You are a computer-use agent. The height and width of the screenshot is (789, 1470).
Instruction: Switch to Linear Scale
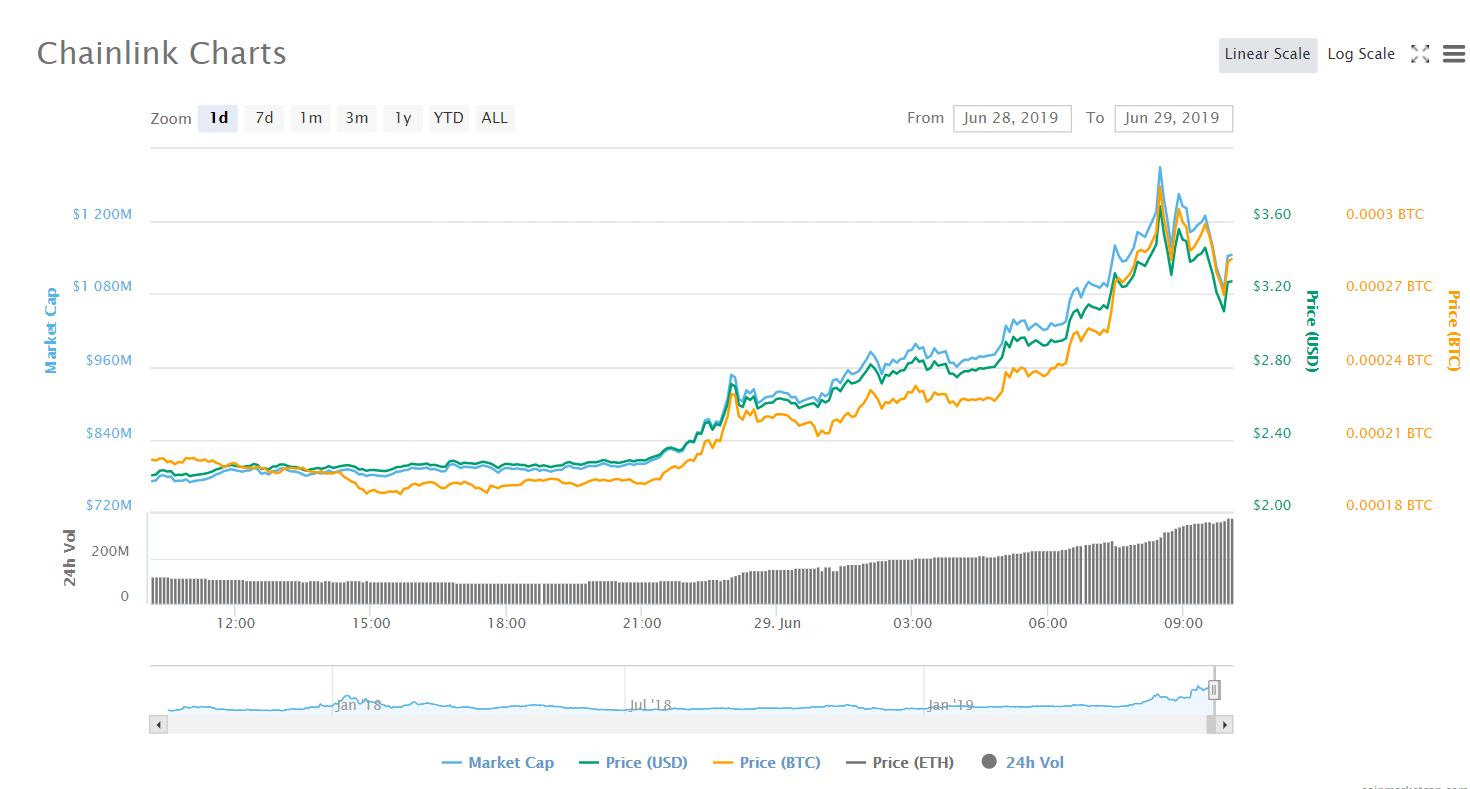pyautogui.click(x=1267, y=55)
